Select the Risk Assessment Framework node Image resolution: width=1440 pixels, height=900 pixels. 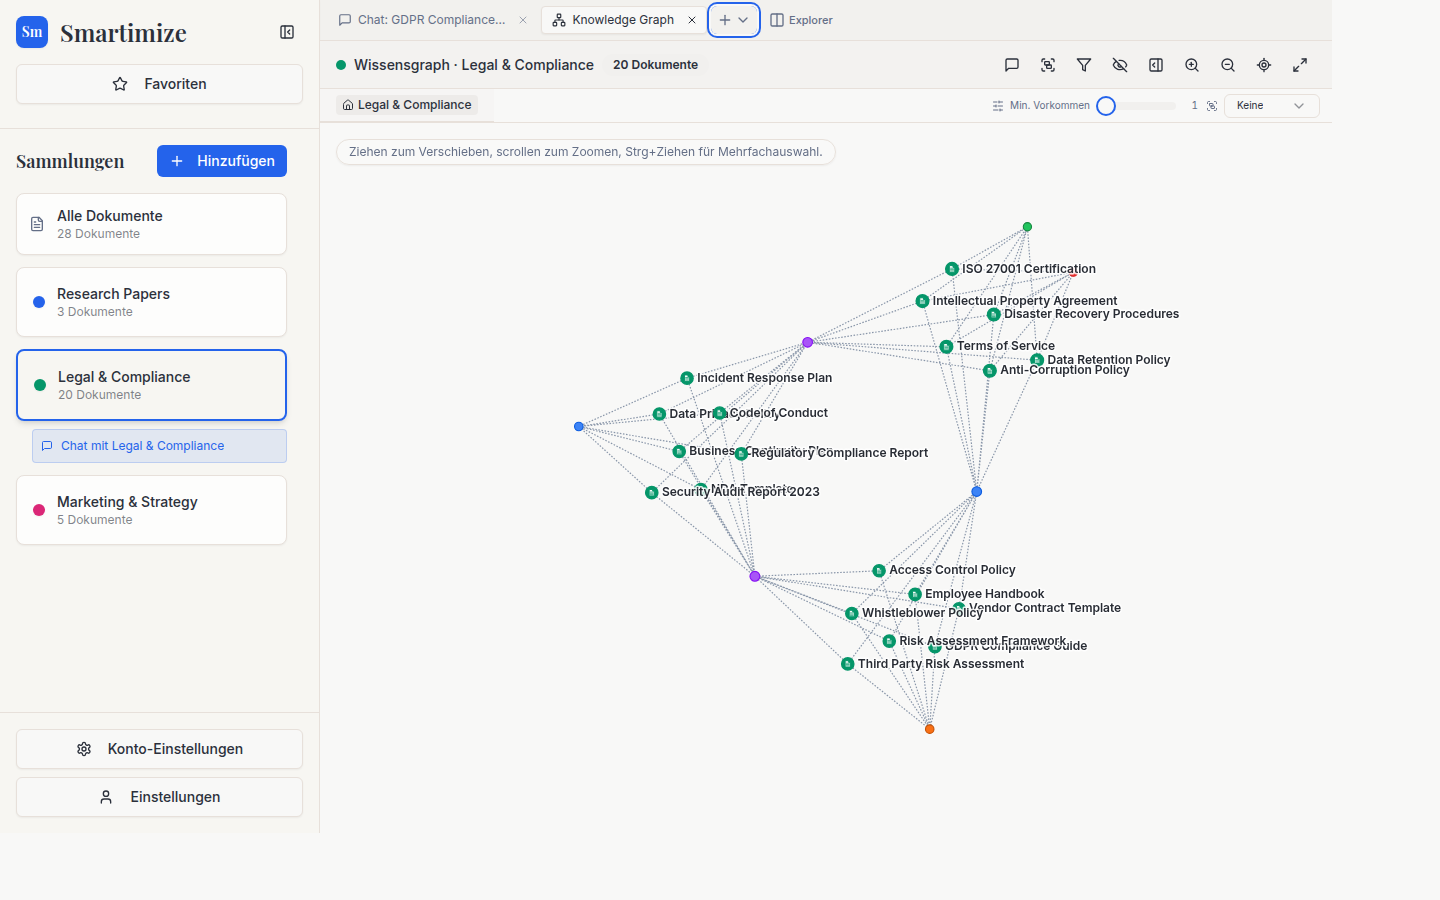(889, 641)
